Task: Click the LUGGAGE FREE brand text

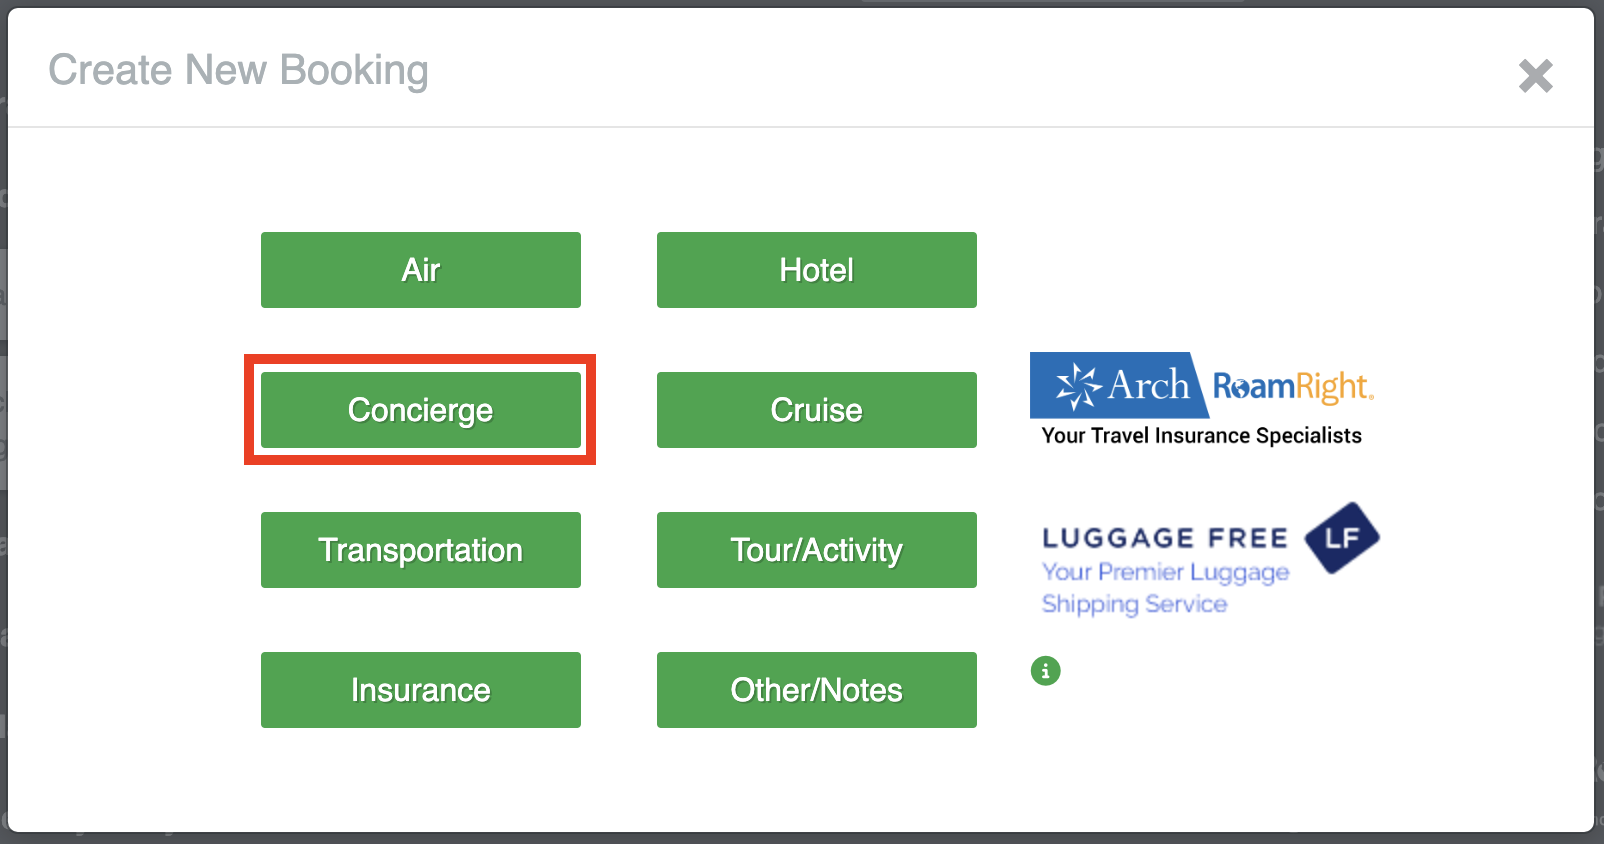Action: click(x=1165, y=538)
